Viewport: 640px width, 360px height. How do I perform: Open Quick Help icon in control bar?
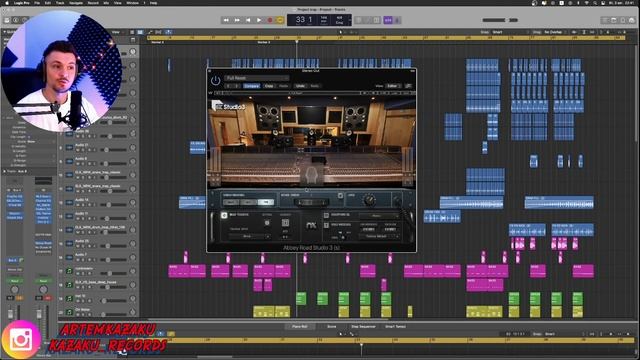point(25,20)
